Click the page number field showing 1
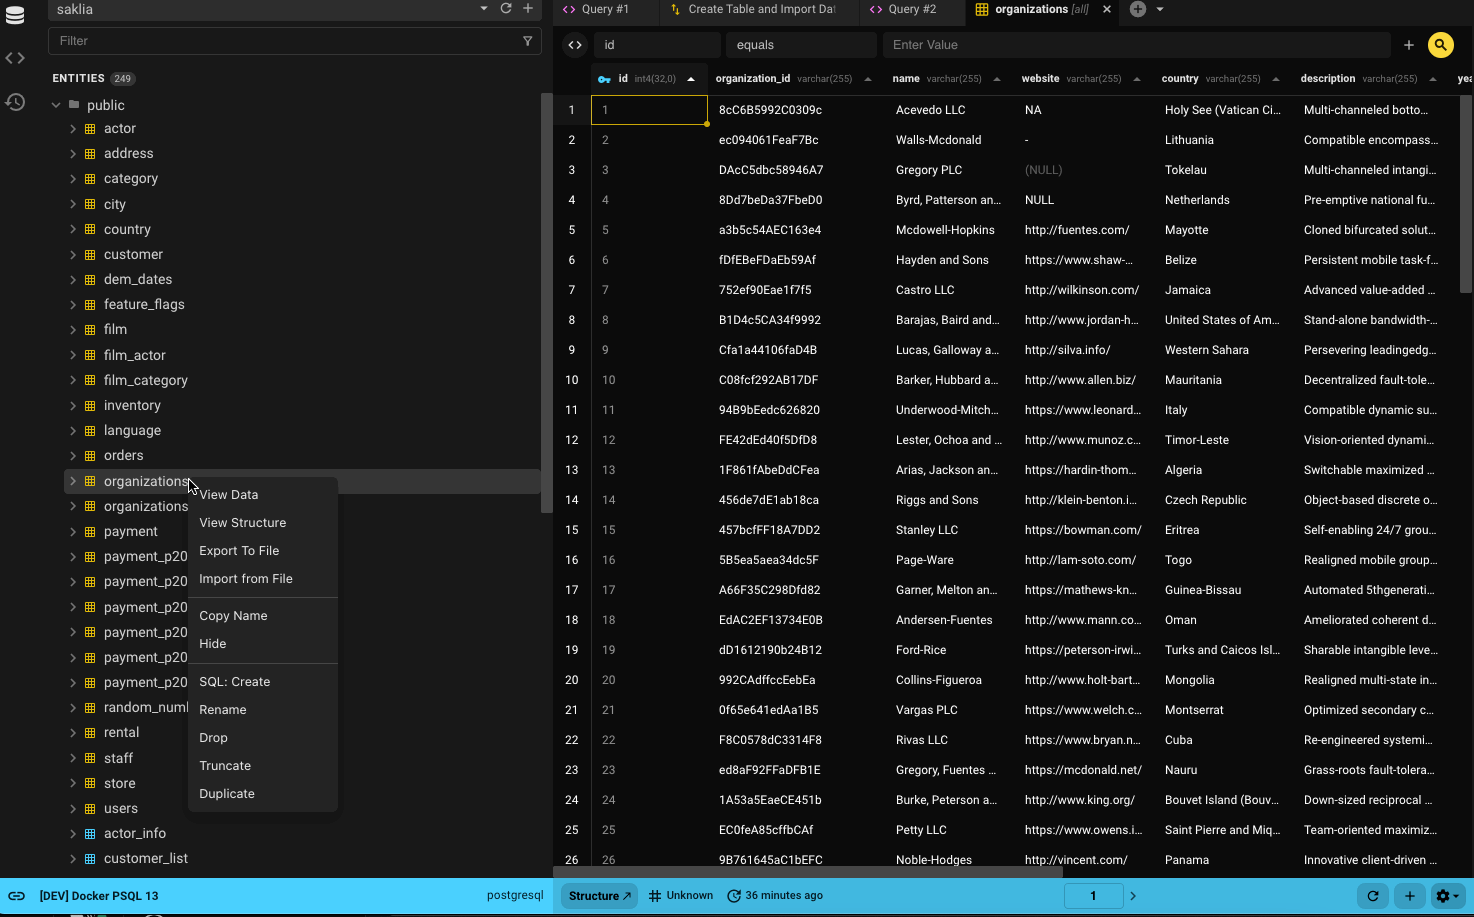The width and height of the screenshot is (1474, 917). 1093,896
